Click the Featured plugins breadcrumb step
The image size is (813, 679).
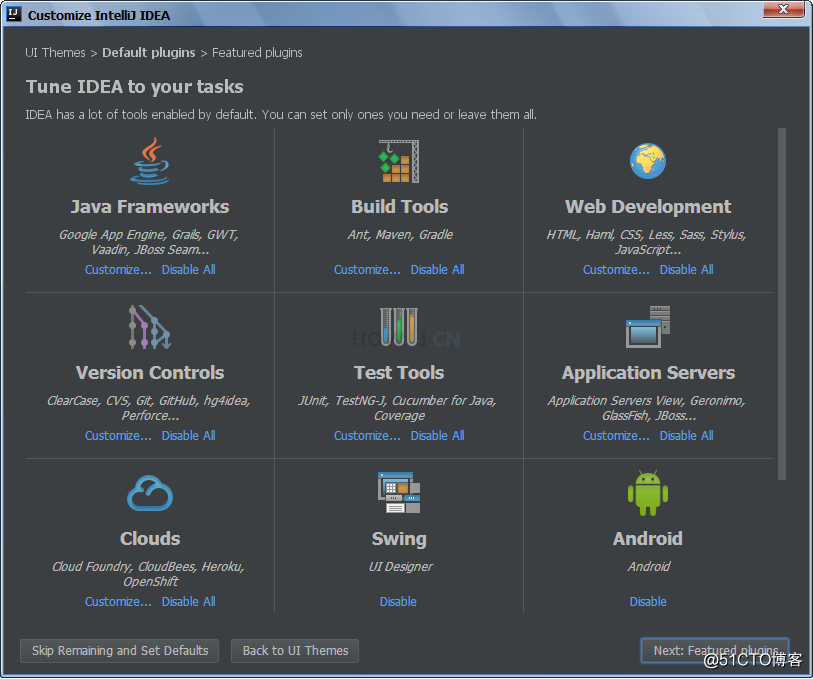pyautogui.click(x=257, y=53)
